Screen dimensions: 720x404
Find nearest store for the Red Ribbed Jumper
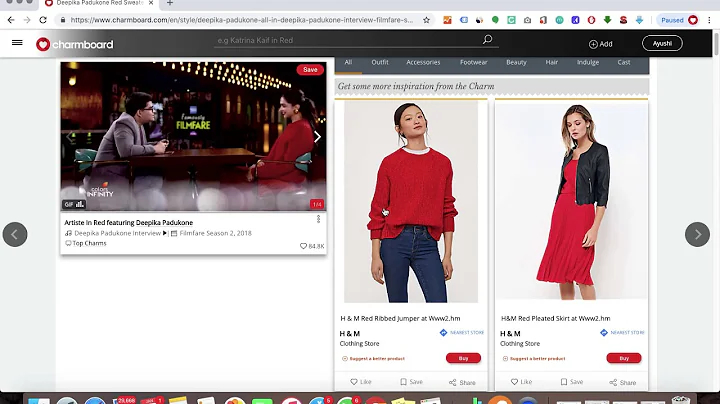(461, 332)
